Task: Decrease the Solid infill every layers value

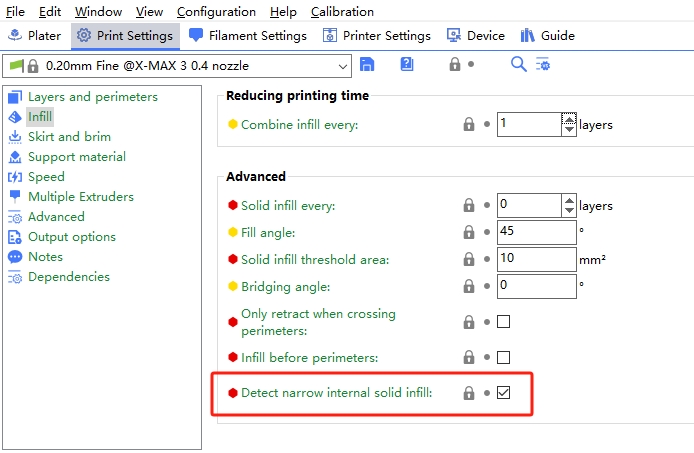Action: (x=569, y=211)
